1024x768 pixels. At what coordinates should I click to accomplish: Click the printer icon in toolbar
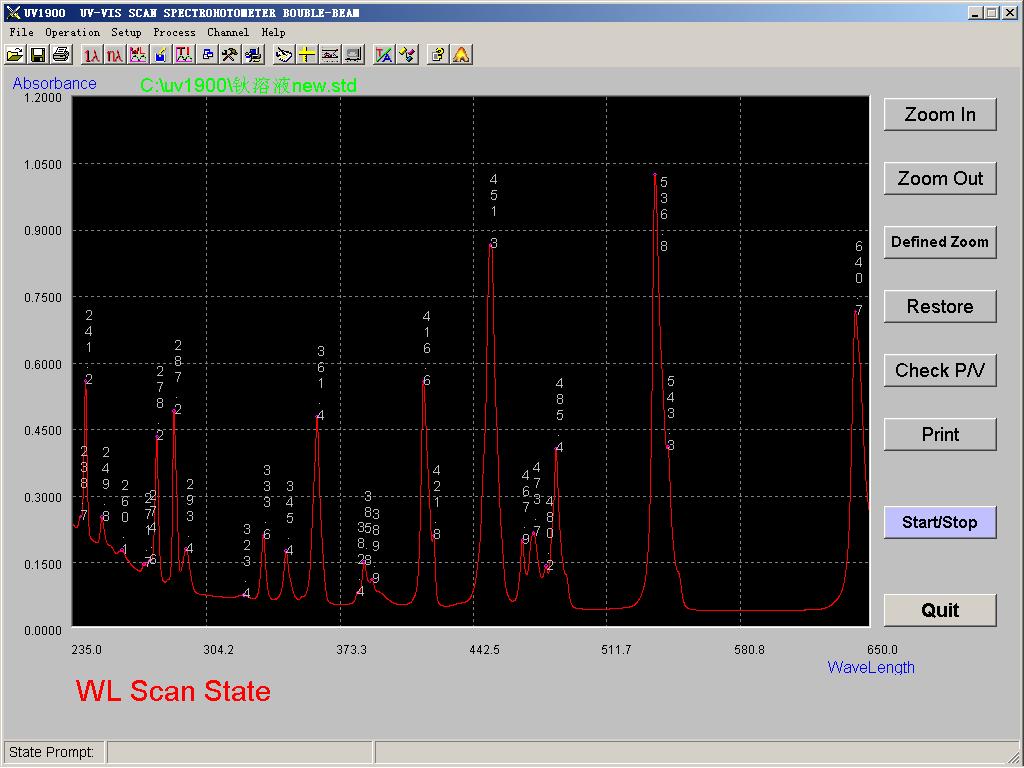61,54
